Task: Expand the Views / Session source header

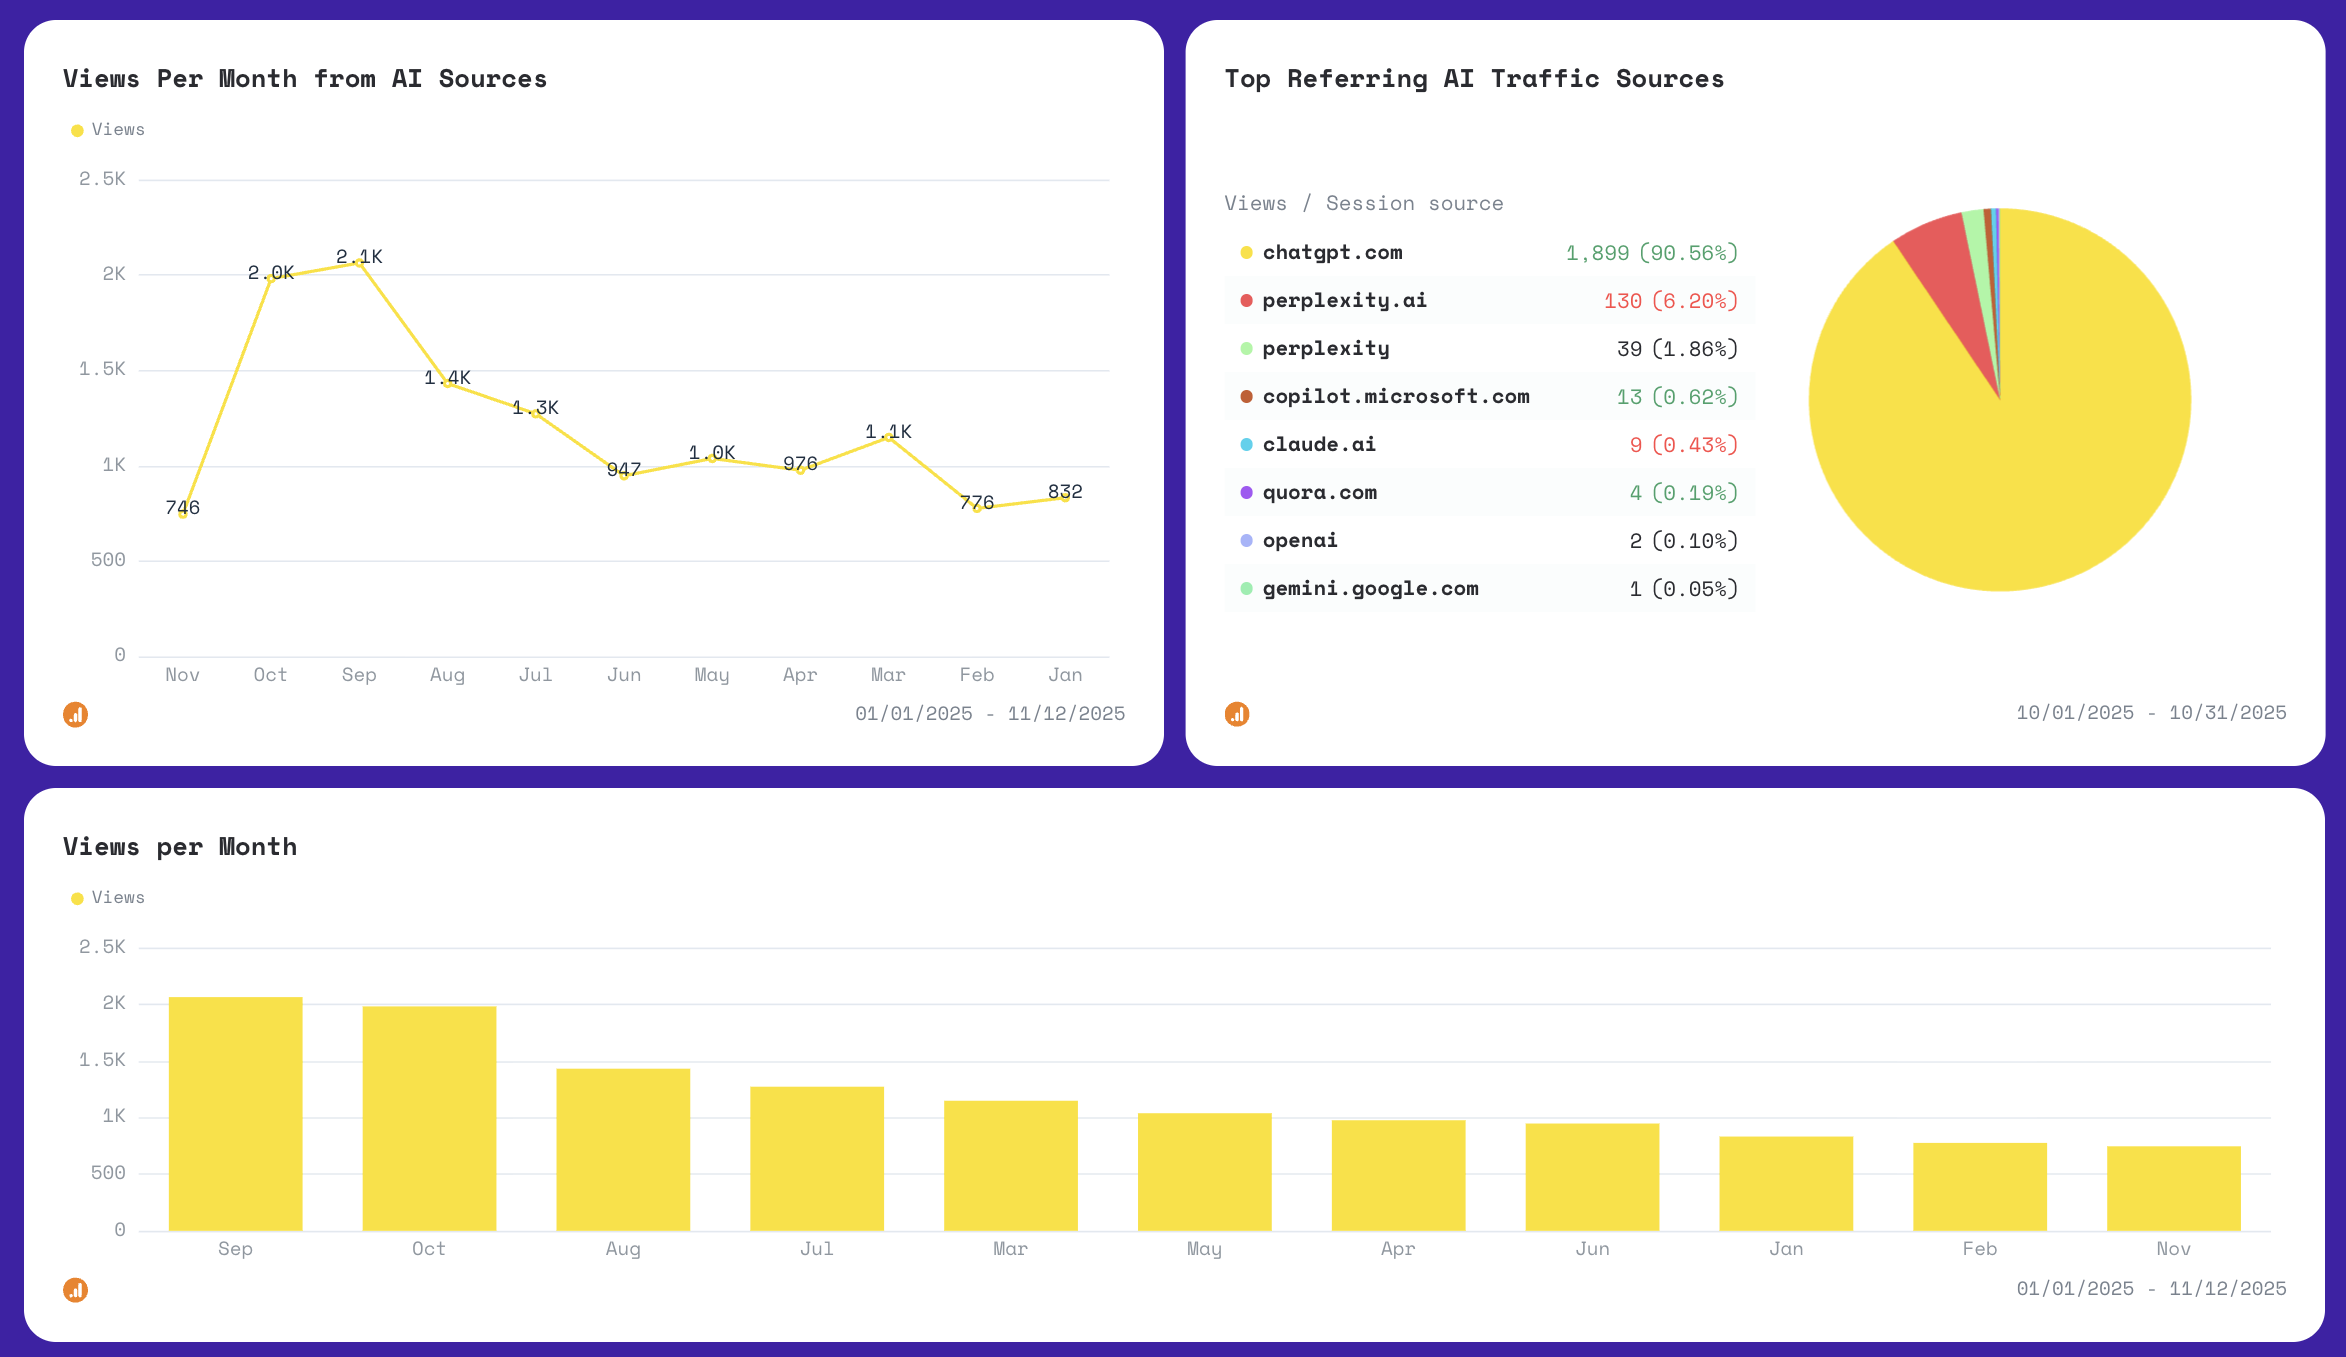Action: 1364,203
